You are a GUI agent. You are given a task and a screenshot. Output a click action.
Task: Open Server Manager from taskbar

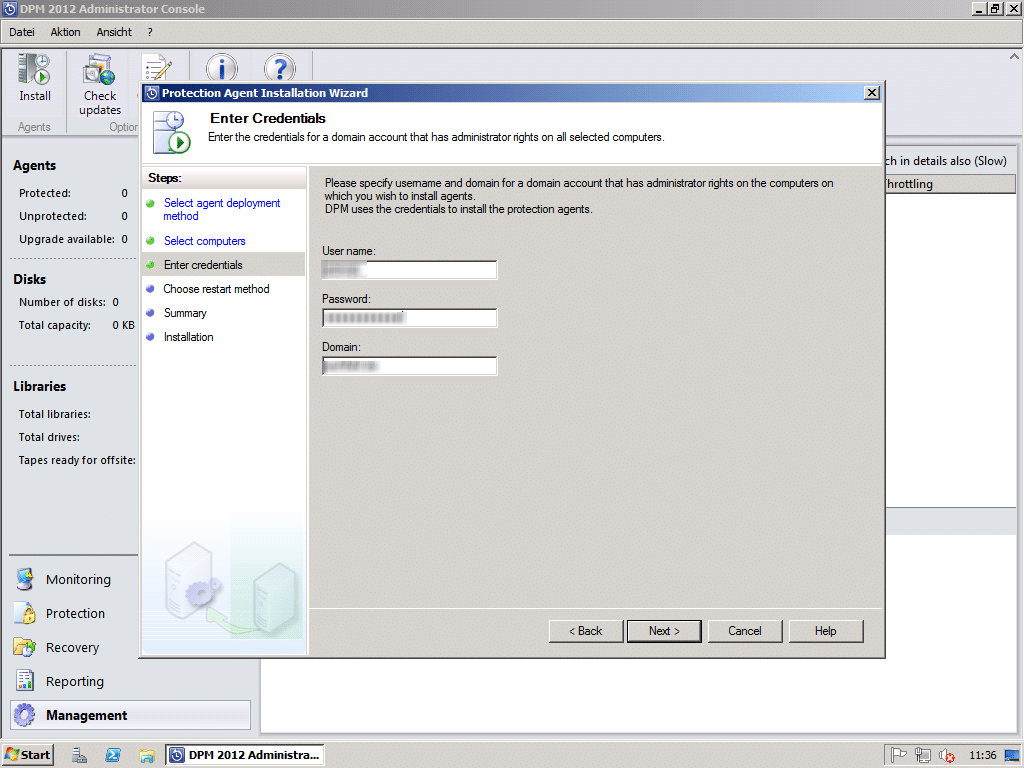tap(80, 755)
